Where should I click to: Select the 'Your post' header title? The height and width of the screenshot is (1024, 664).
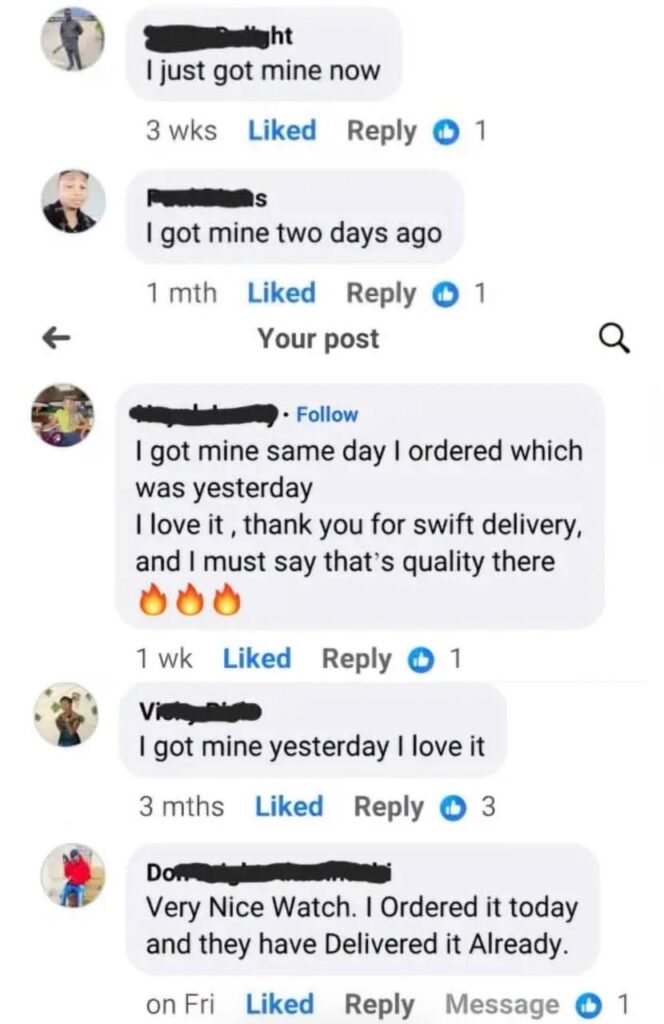point(318,339)
